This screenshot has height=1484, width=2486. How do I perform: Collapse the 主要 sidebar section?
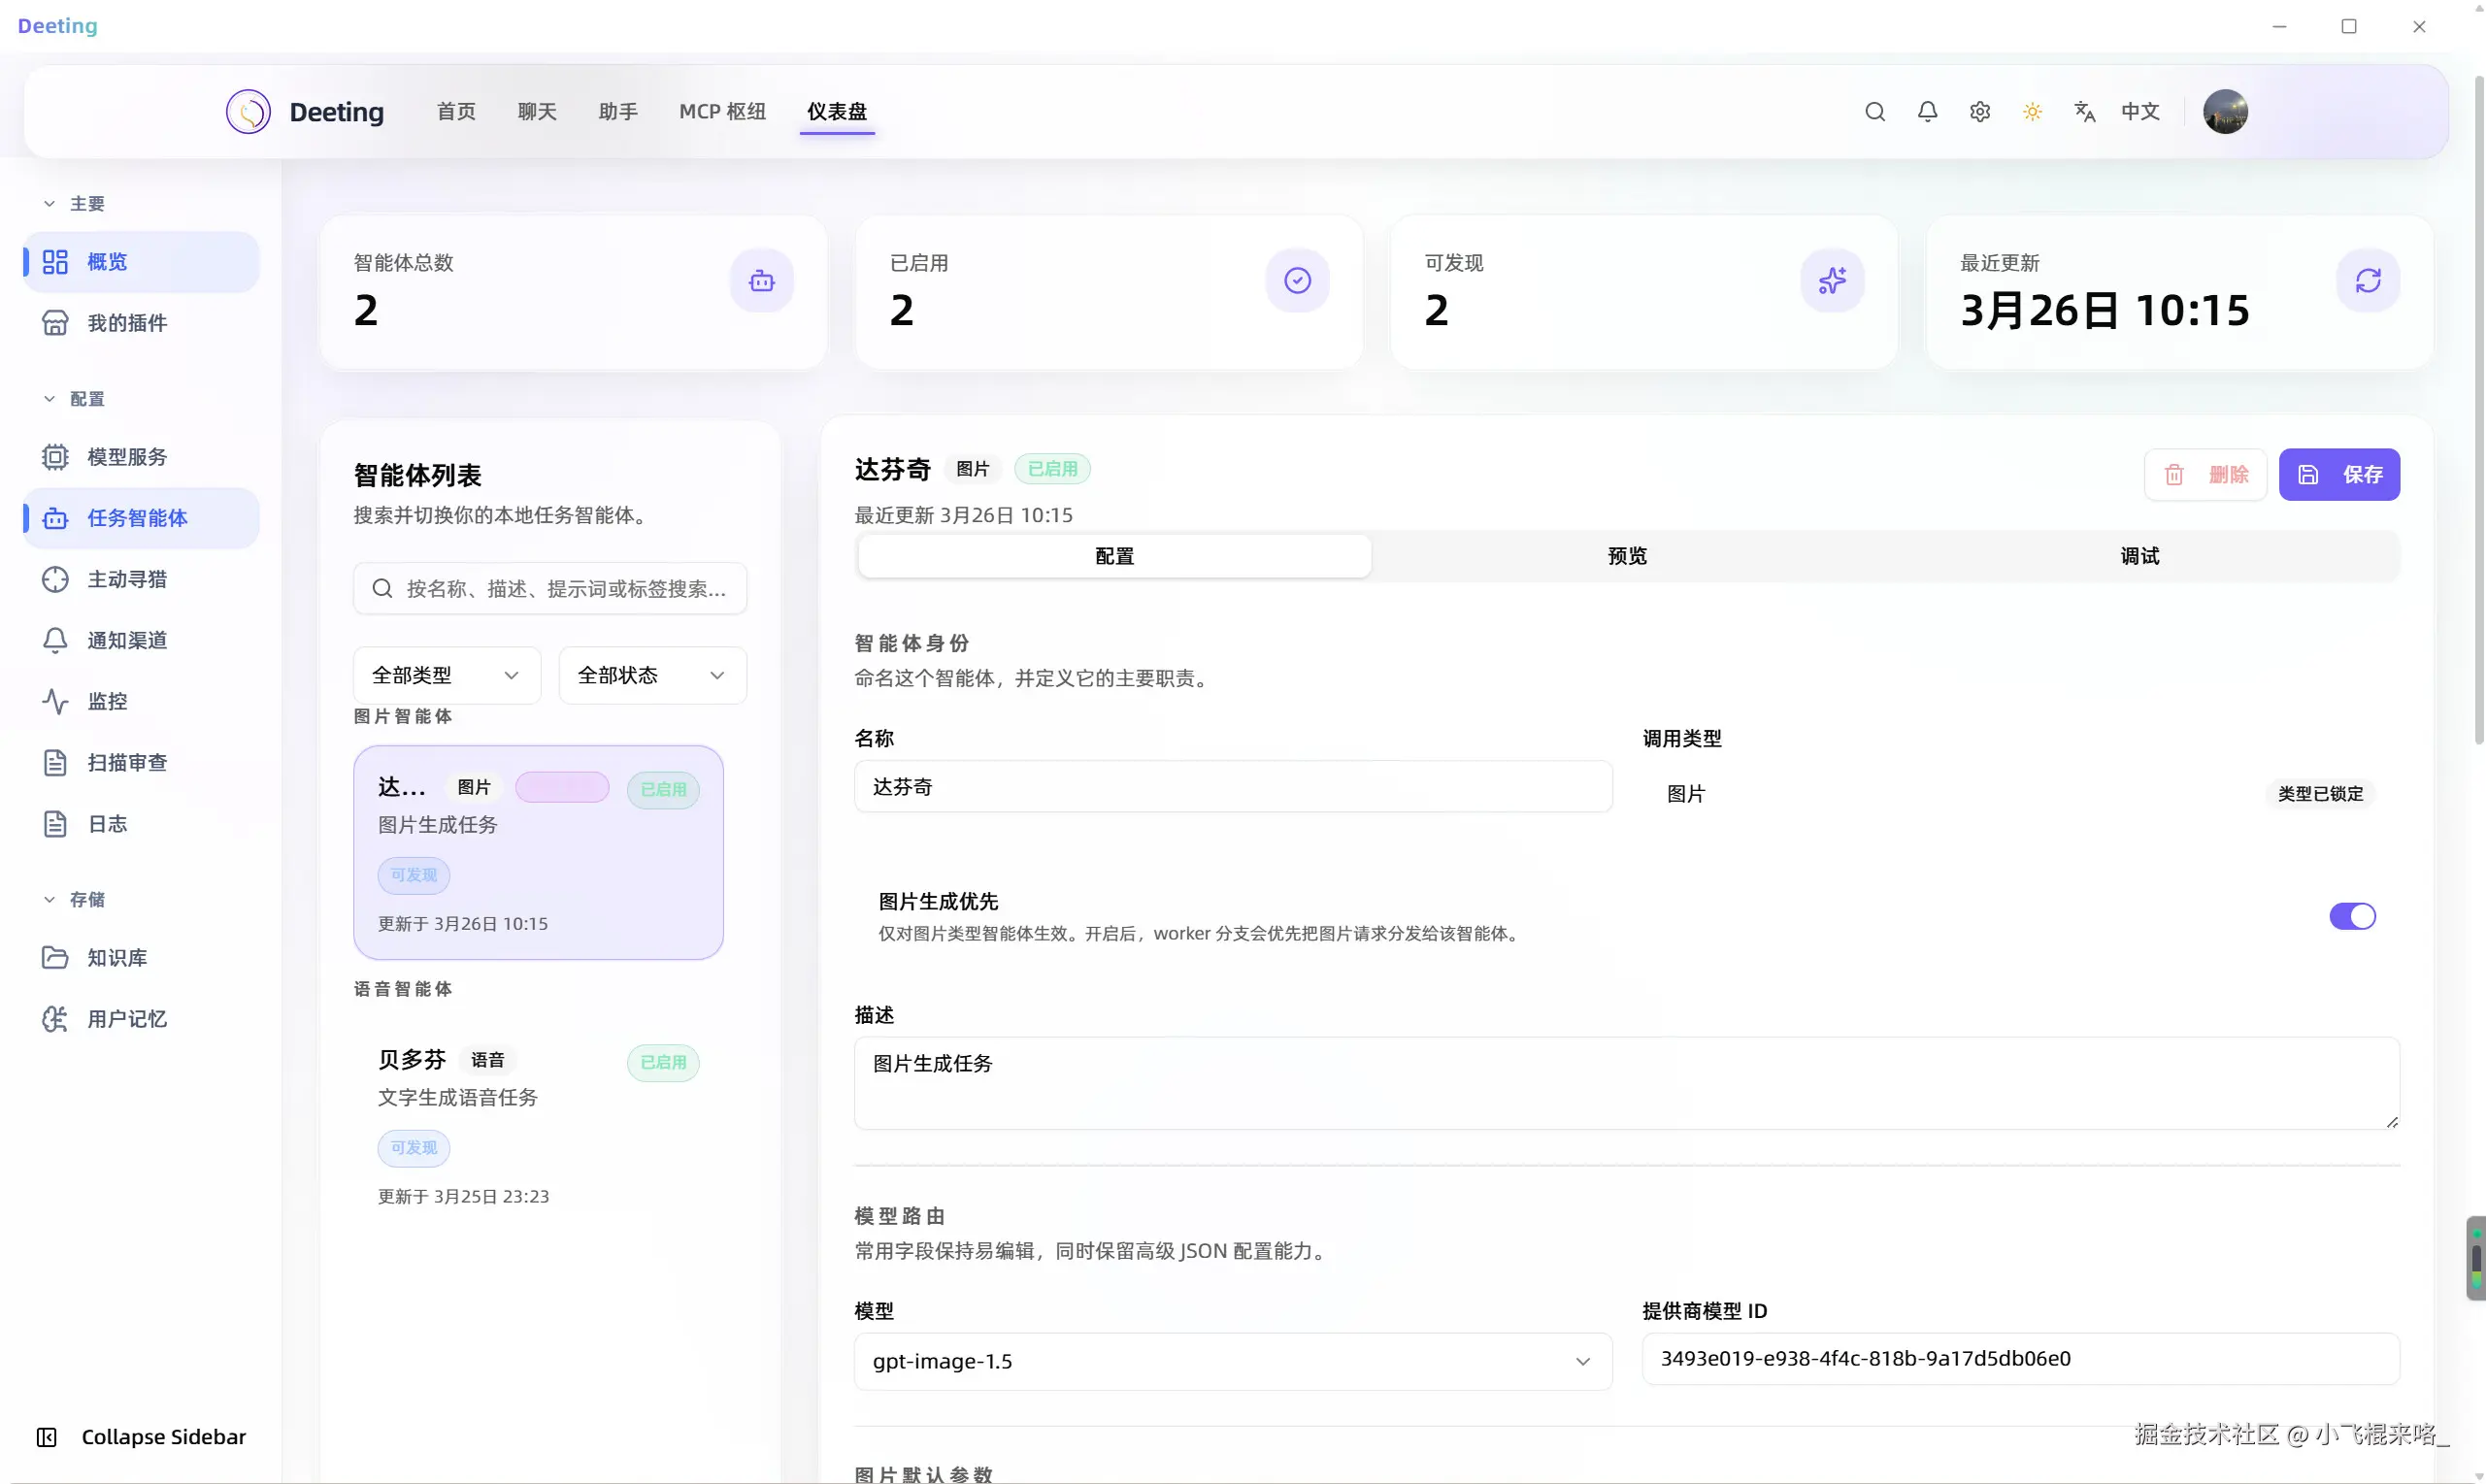[49, 203]
